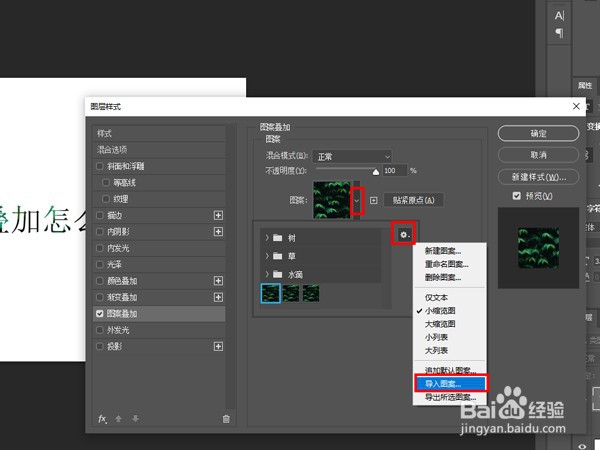This screenshot has width=600, height=450.
Task: Enable the 斜面和浮雕 checkbox
Action: 100,166
